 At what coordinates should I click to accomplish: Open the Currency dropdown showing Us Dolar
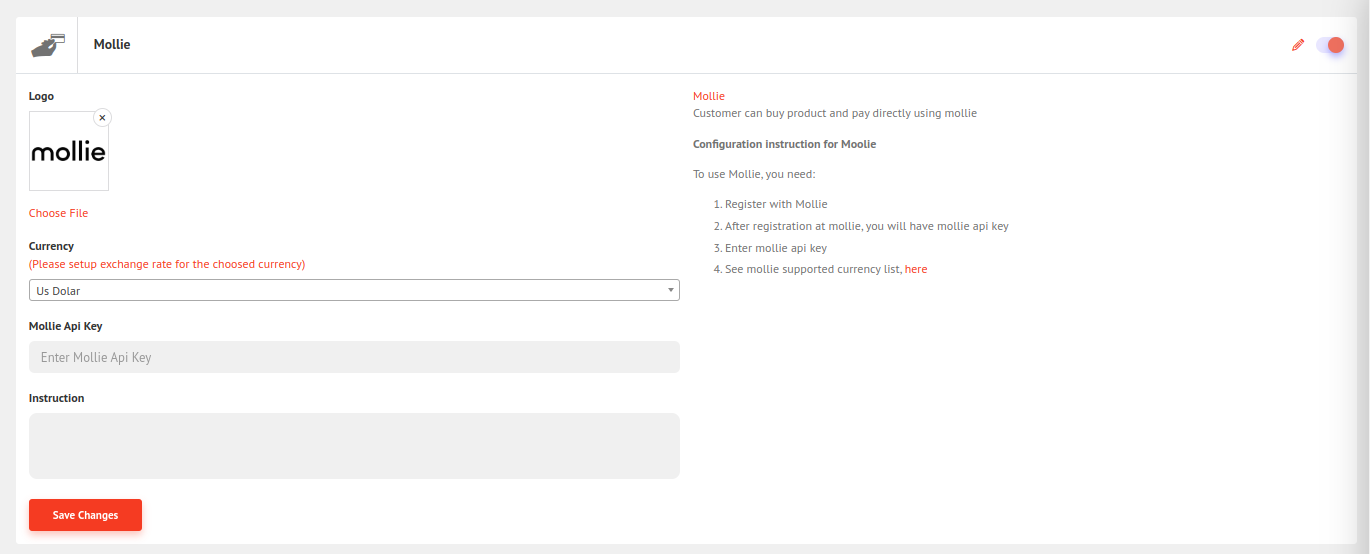354,291
